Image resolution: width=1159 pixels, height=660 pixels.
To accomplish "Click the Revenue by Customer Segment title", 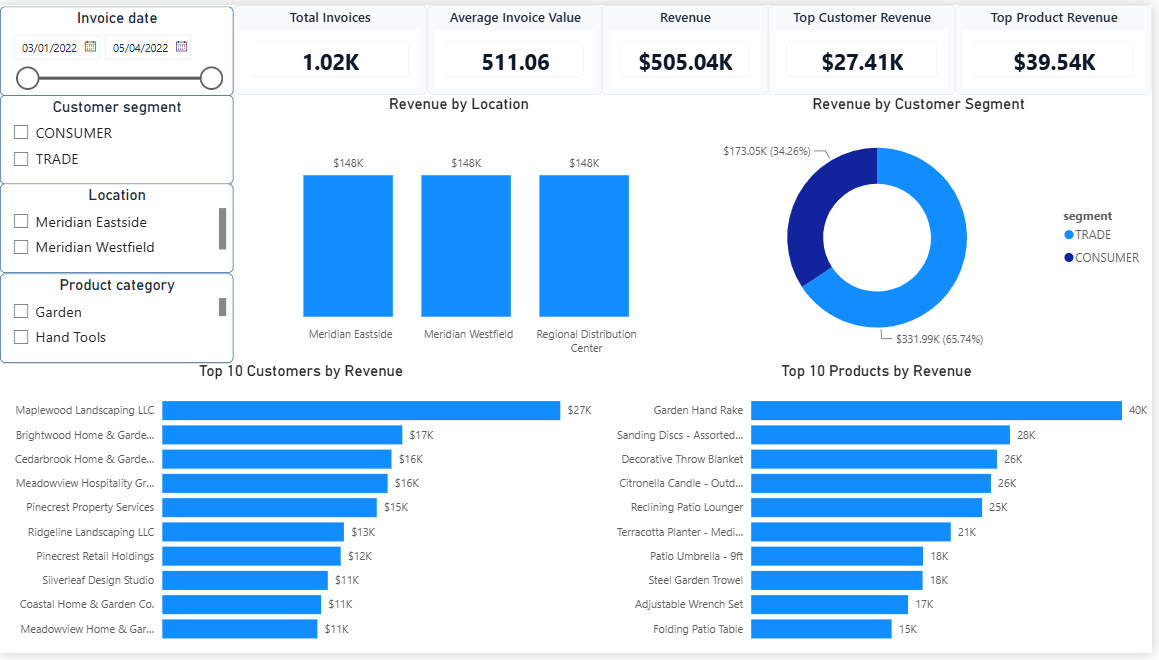I will (x=918, y=104).
